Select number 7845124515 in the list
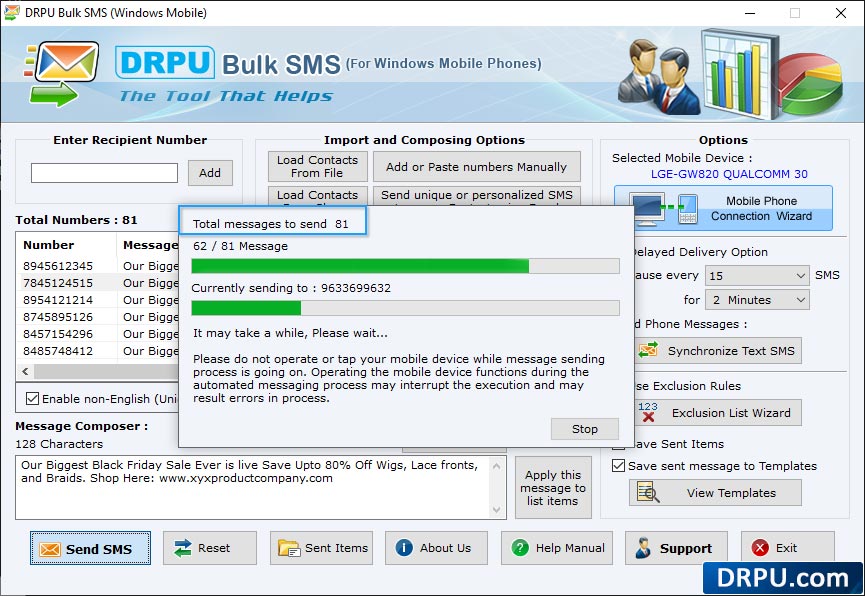The width and height of the screenshot is (865, 596). [58, 283]
